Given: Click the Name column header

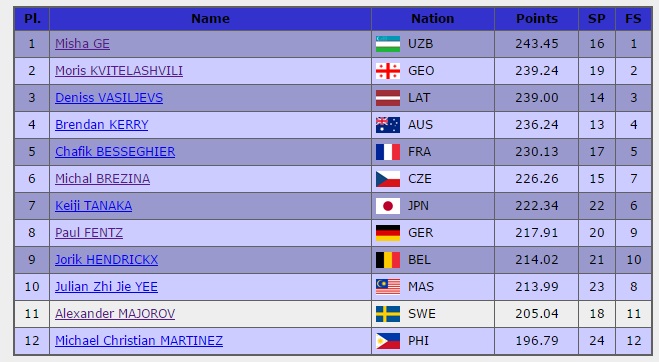Looking at the screenshot, I should click(210, 18).
